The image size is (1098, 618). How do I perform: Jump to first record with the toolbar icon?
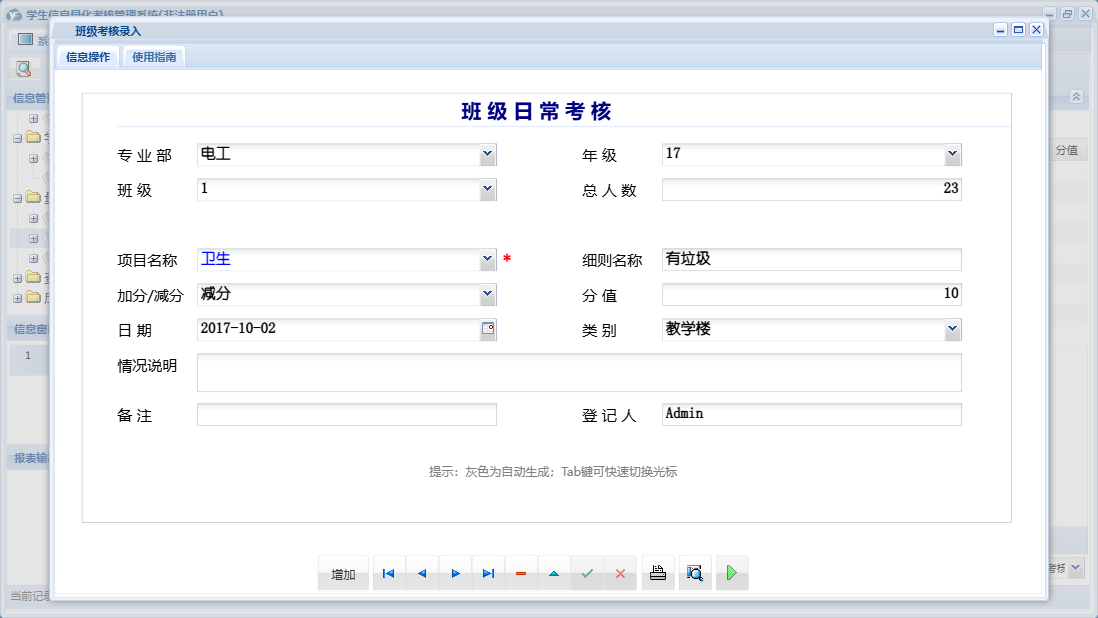388,573
